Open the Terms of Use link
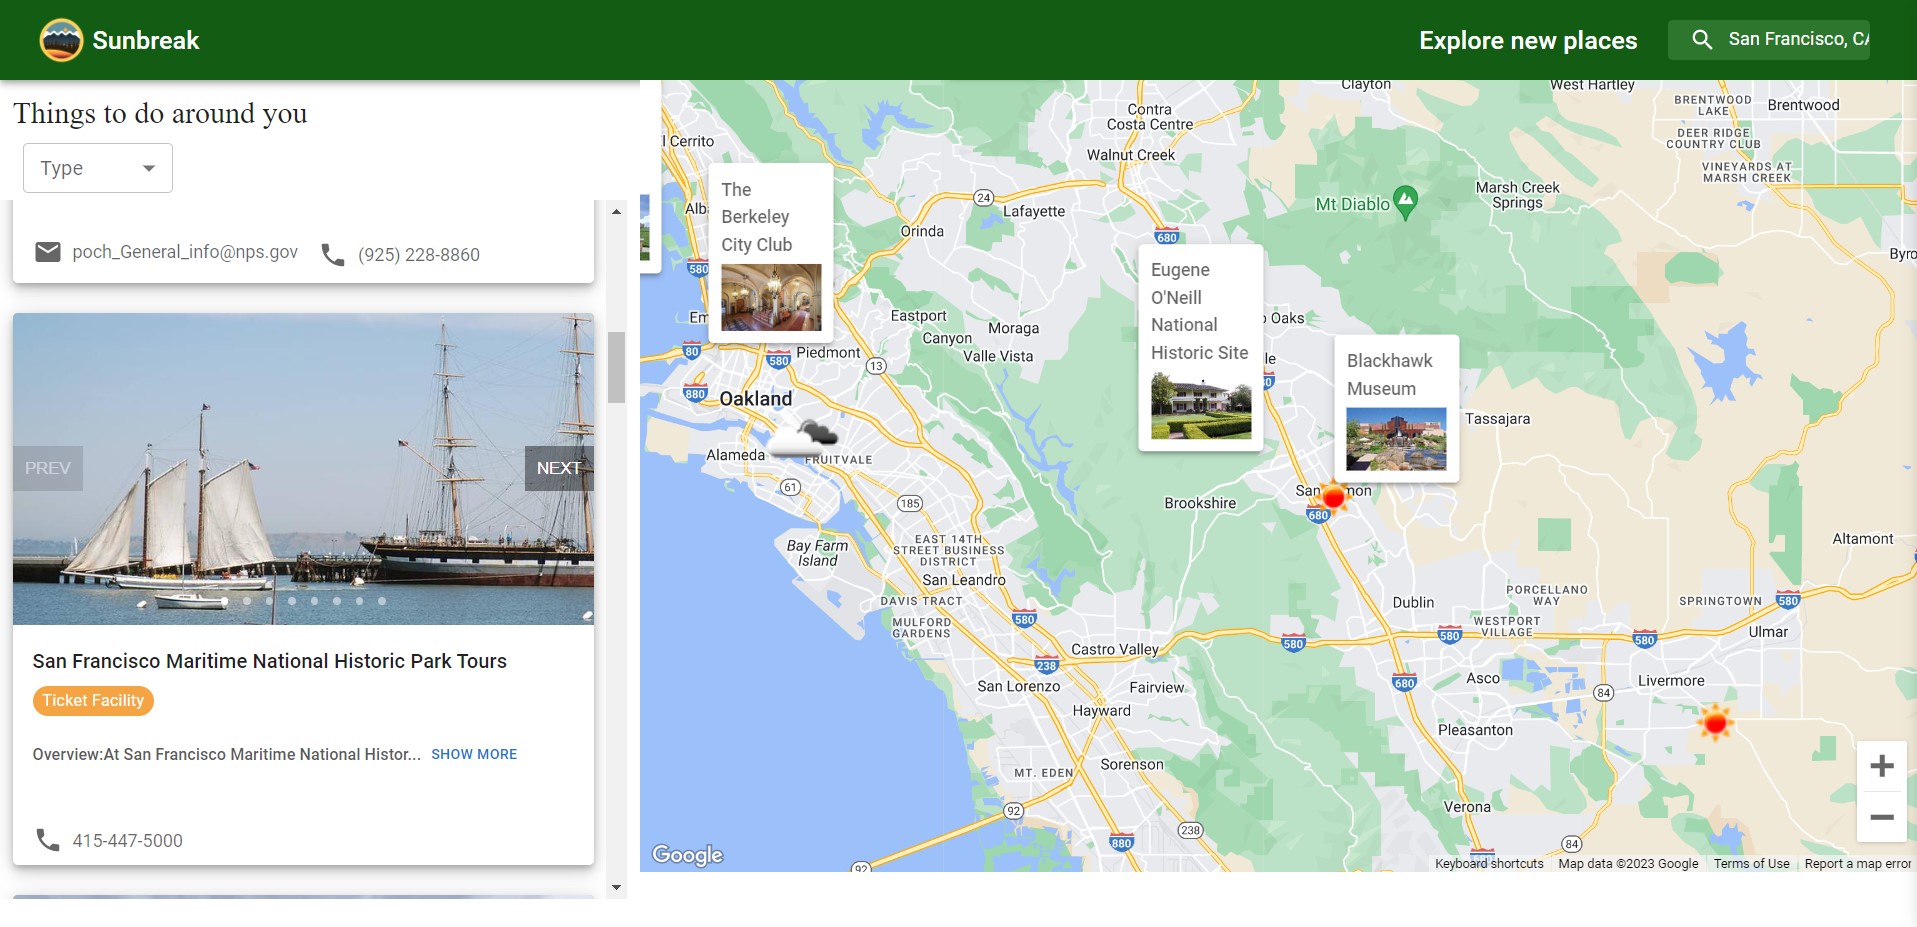Screen dimensions: 1917x927 [1751, 864]
